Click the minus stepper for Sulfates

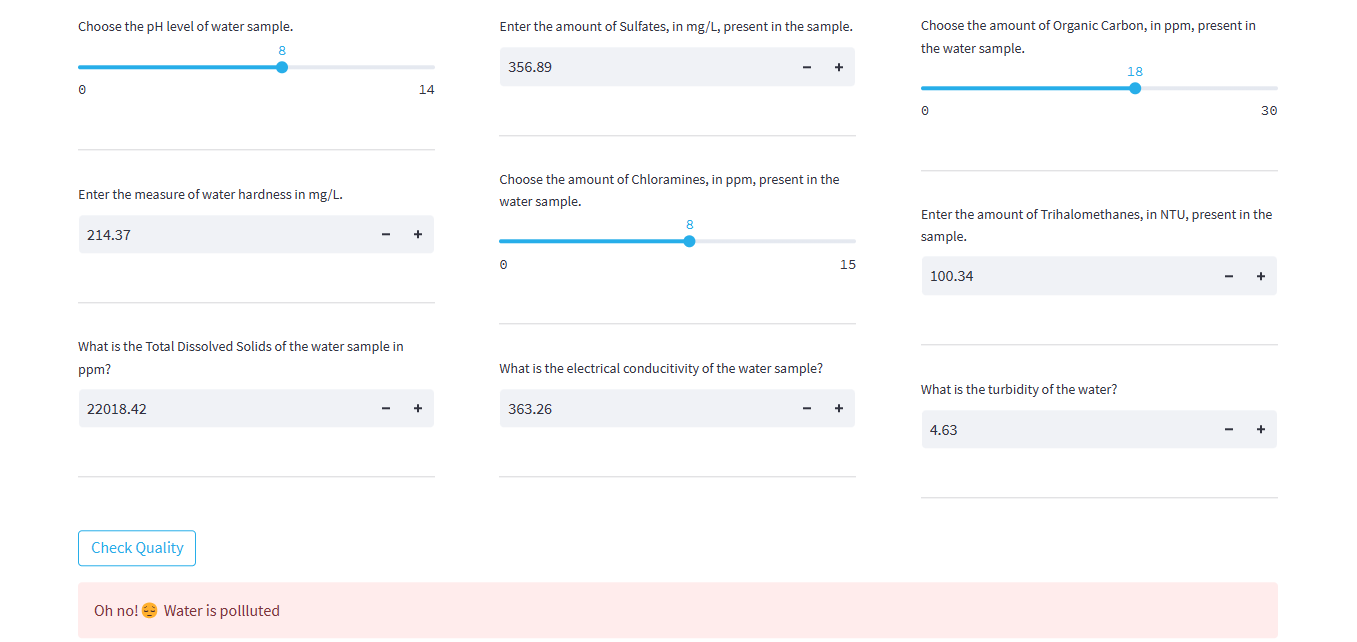[x=807, y=67]
